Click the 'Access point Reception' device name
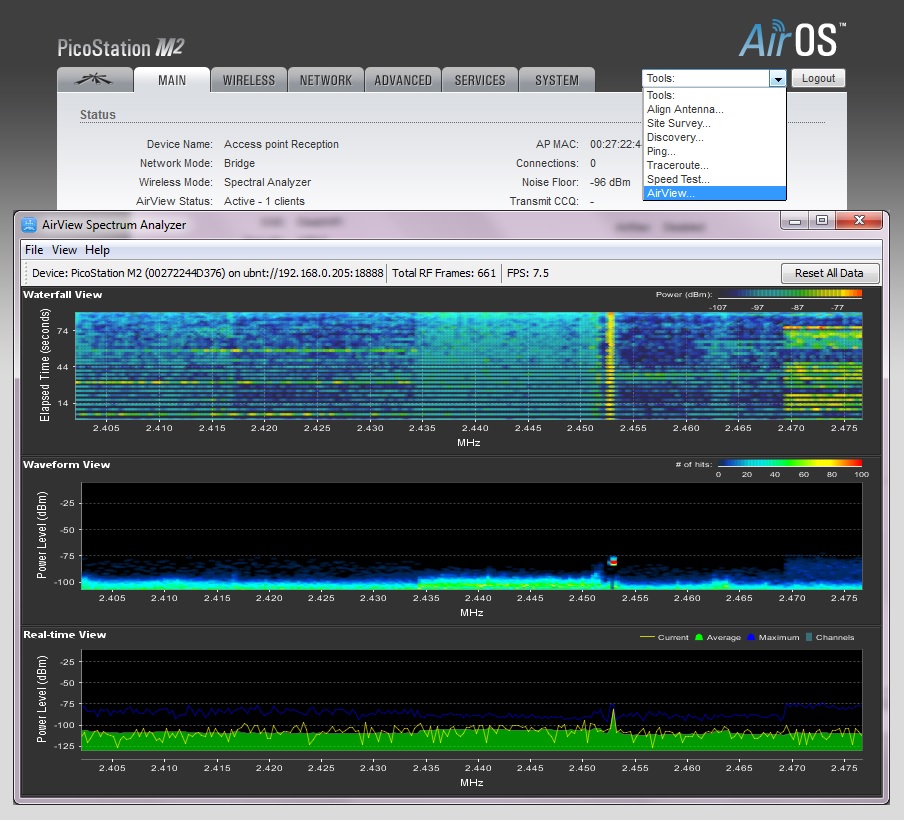This screenshot has width=904, height=820. point(281,144)
